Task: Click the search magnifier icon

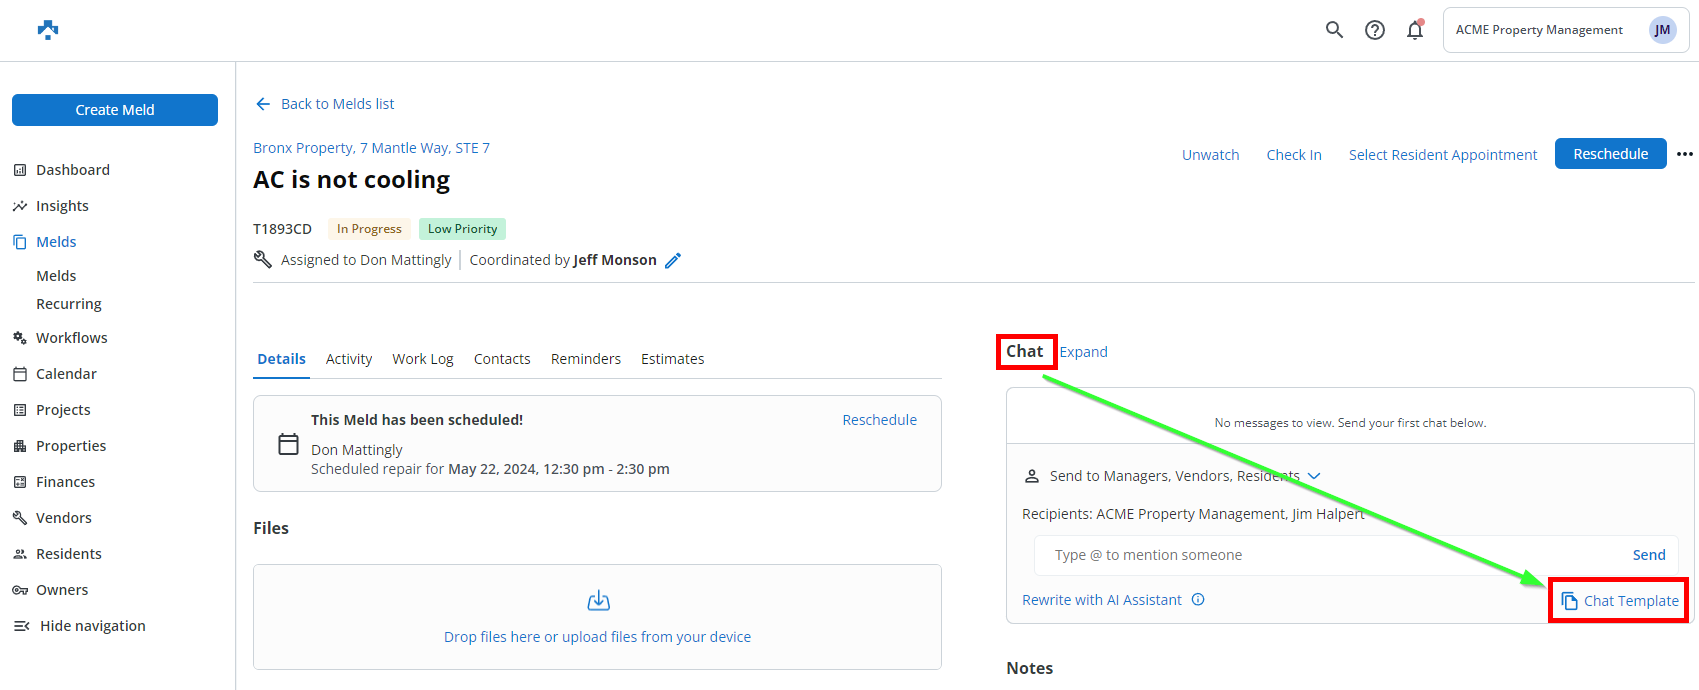Action: 1334,30
